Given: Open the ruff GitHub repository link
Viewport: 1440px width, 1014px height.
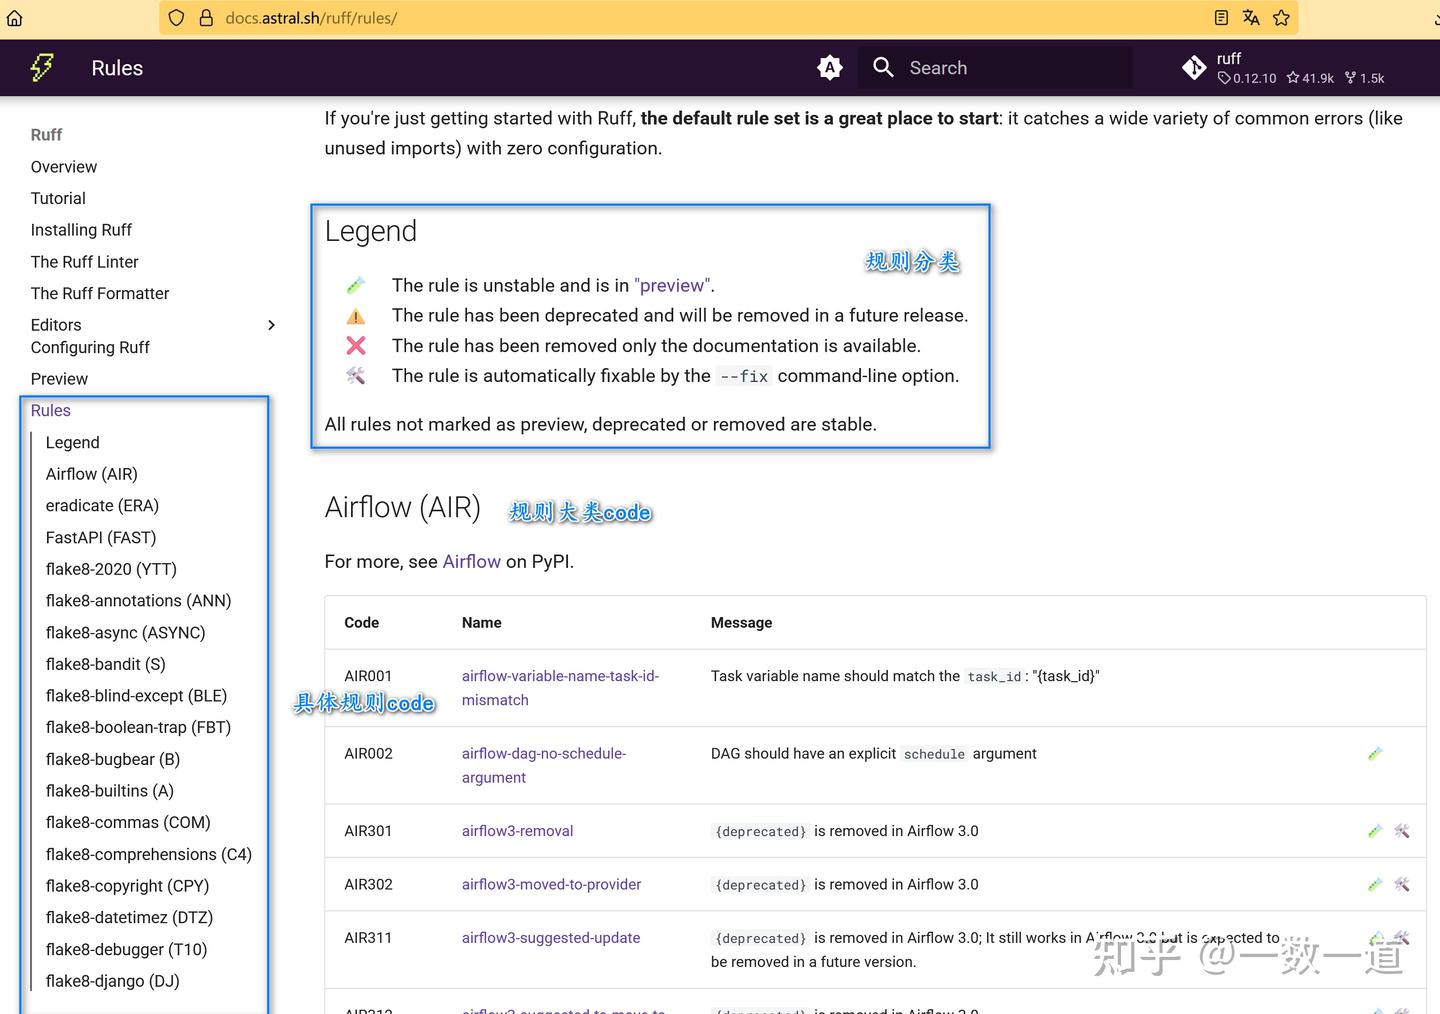Looking at the screenshot, I should coord(1284,67).
